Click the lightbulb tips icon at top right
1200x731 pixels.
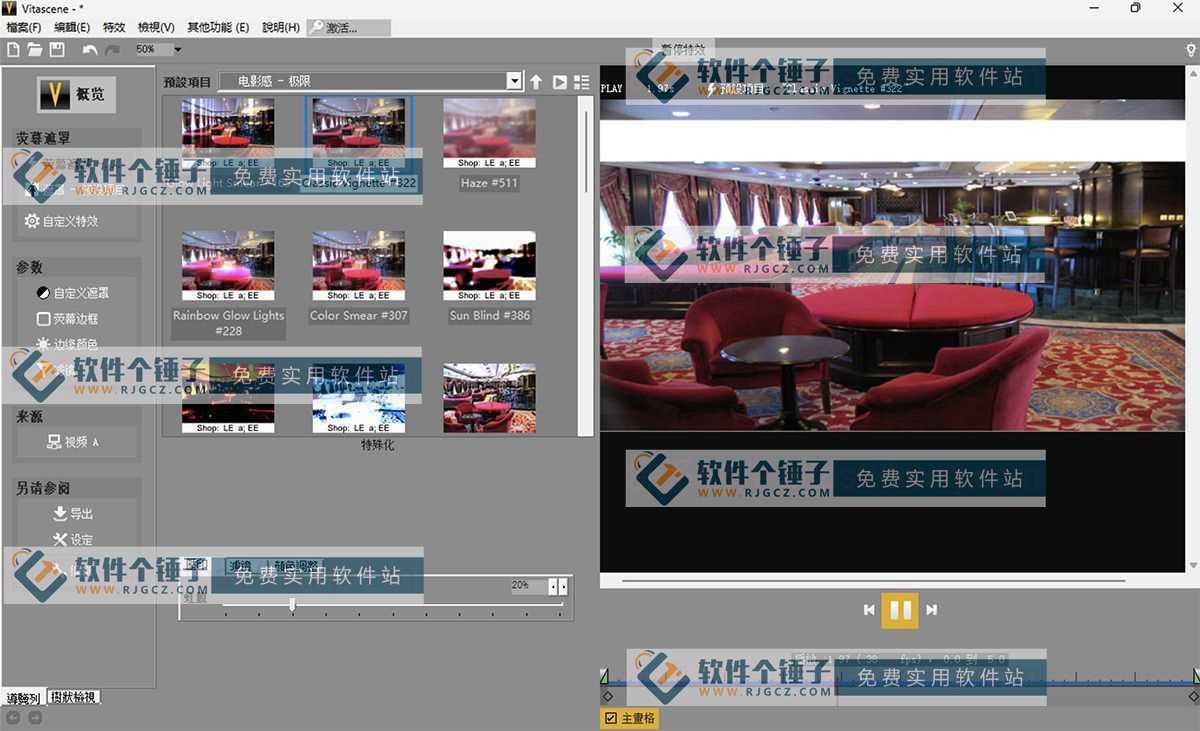click(1190, 49)
